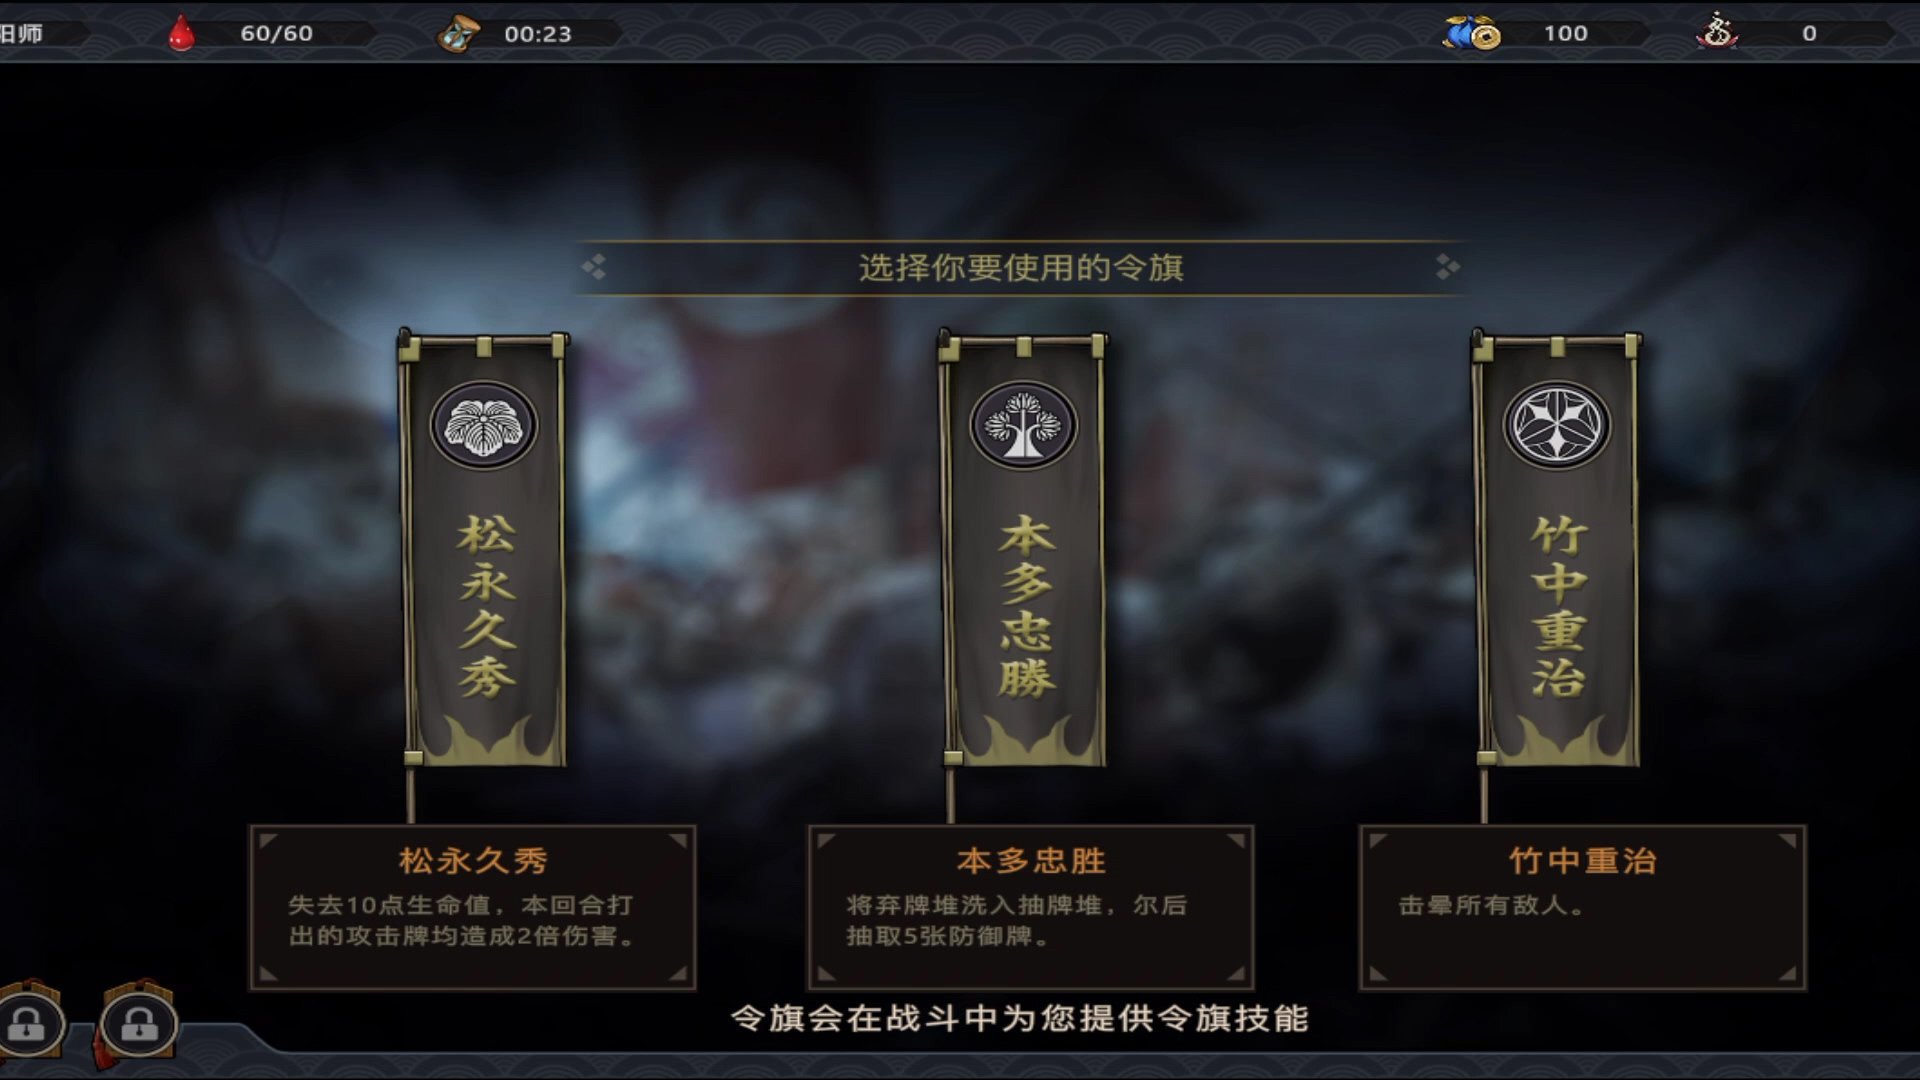The width and height of the screenshot is (1920, 1080).
Task: Click the 00:23 elapsed time display
Action: click(x=538, y=34)
